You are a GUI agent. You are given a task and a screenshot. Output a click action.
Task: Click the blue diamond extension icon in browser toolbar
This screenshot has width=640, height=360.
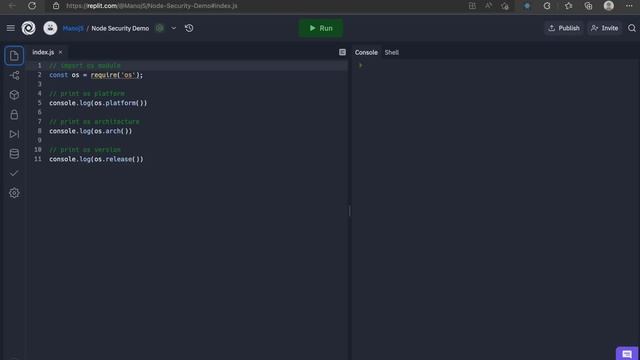pyautogui.click(x=527, y=6)
